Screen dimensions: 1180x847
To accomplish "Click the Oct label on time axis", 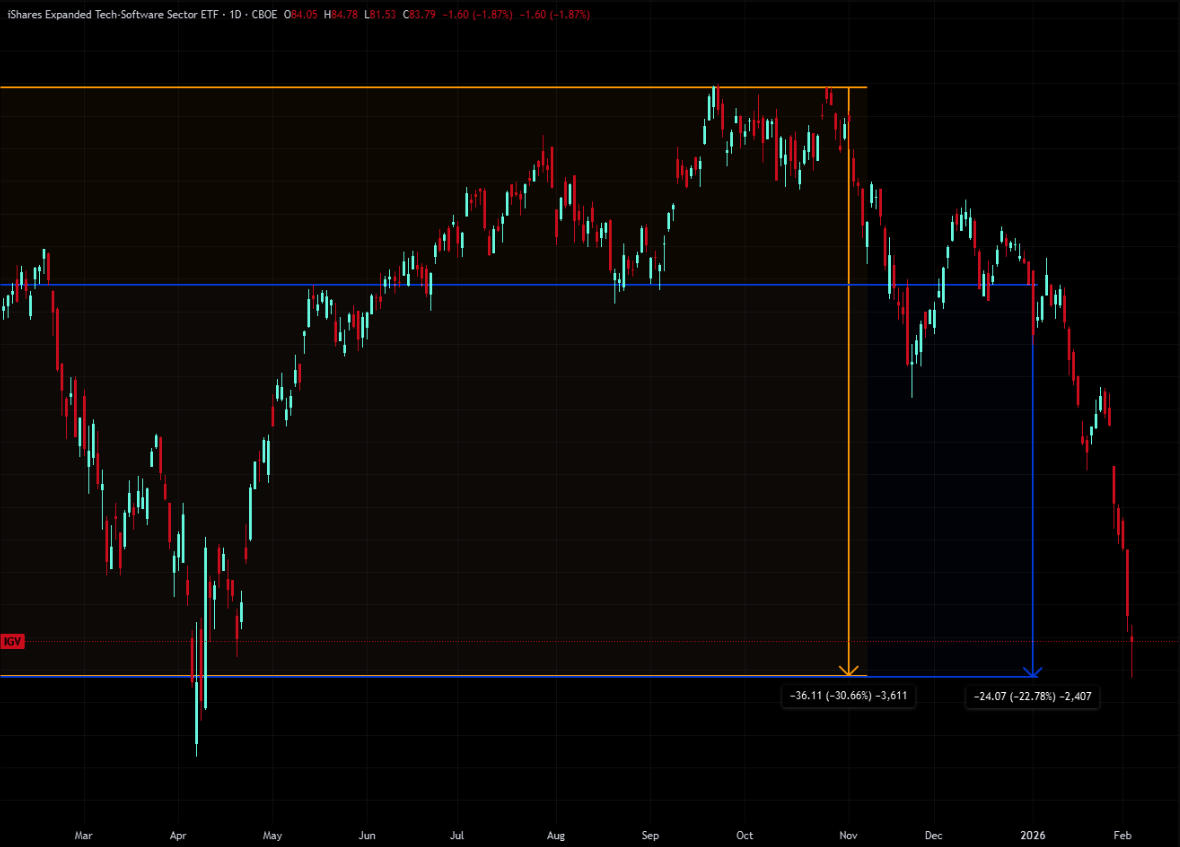I will tap(744, 833).
